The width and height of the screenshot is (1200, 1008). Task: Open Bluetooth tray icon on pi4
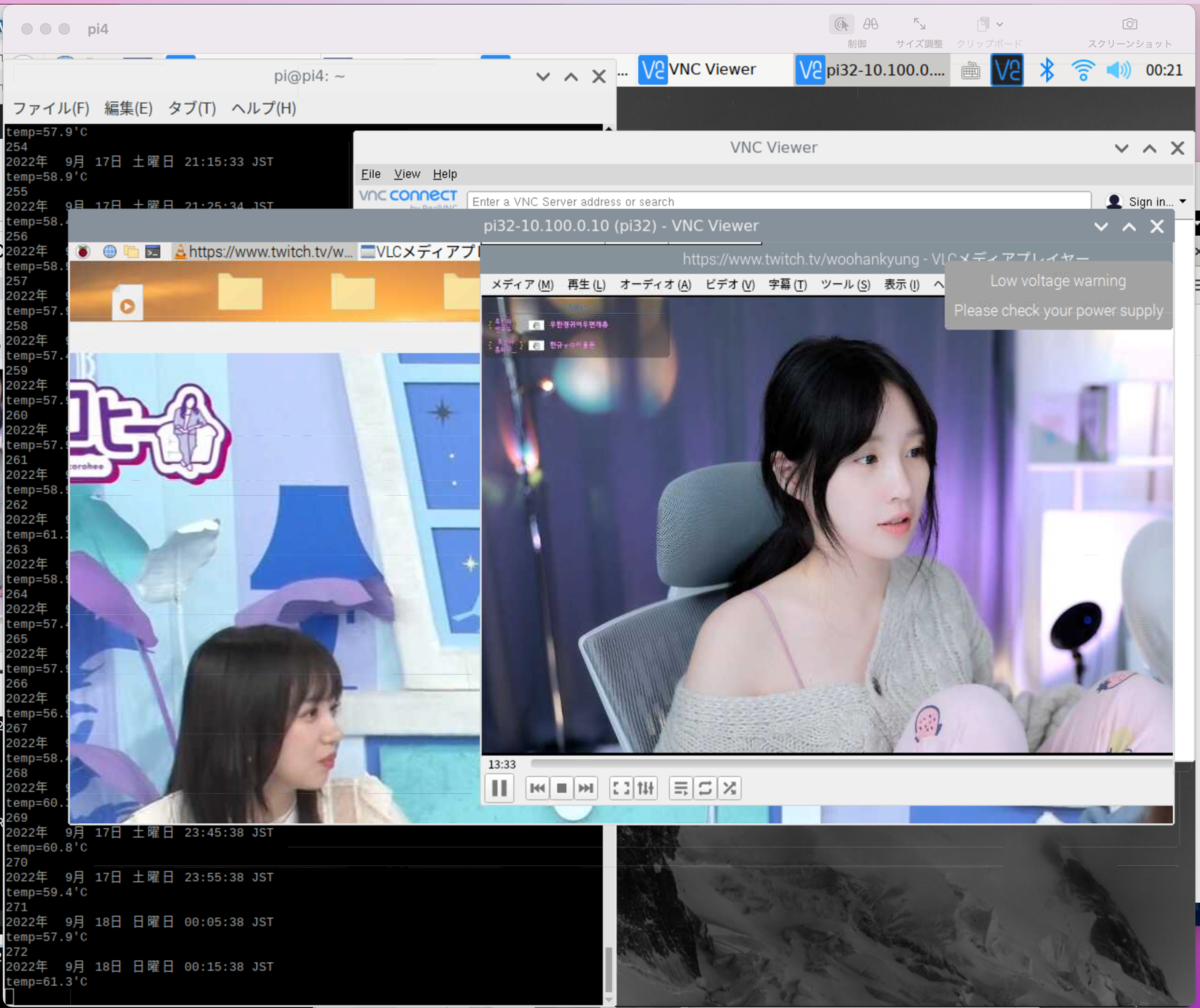(1046, 69)
